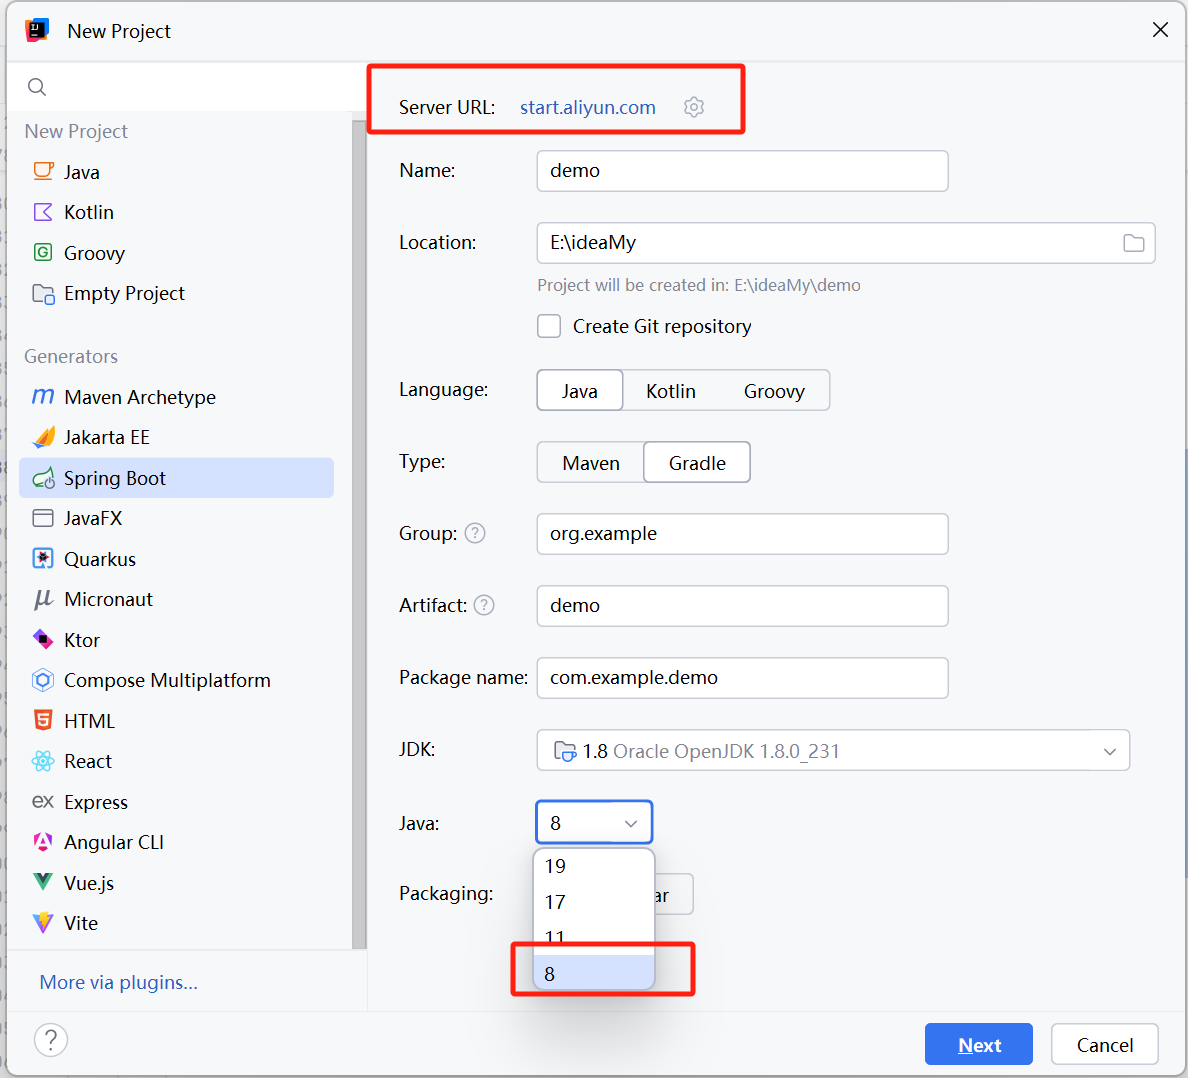
Task: Choose Groovy as the language
Action: click(x=774, y=391)
